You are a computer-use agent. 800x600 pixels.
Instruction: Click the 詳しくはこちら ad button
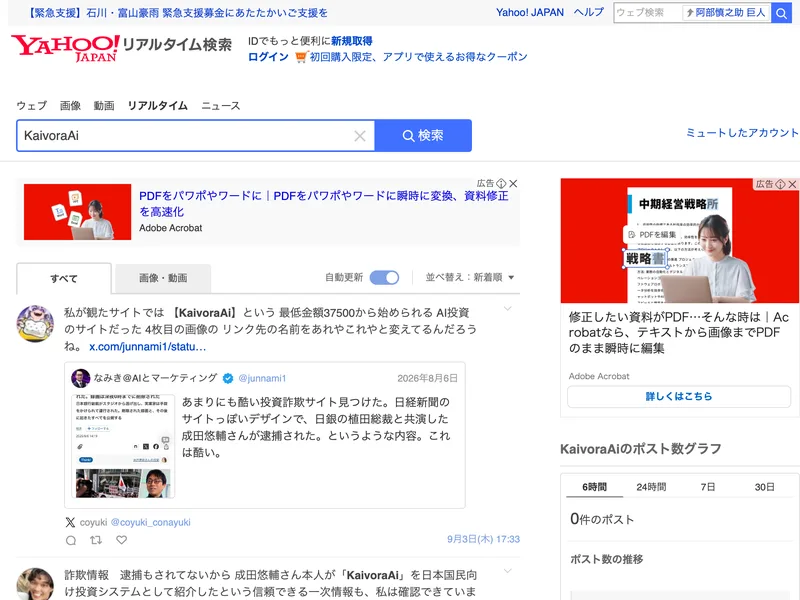pyautogui.click(x=679, y=396)
